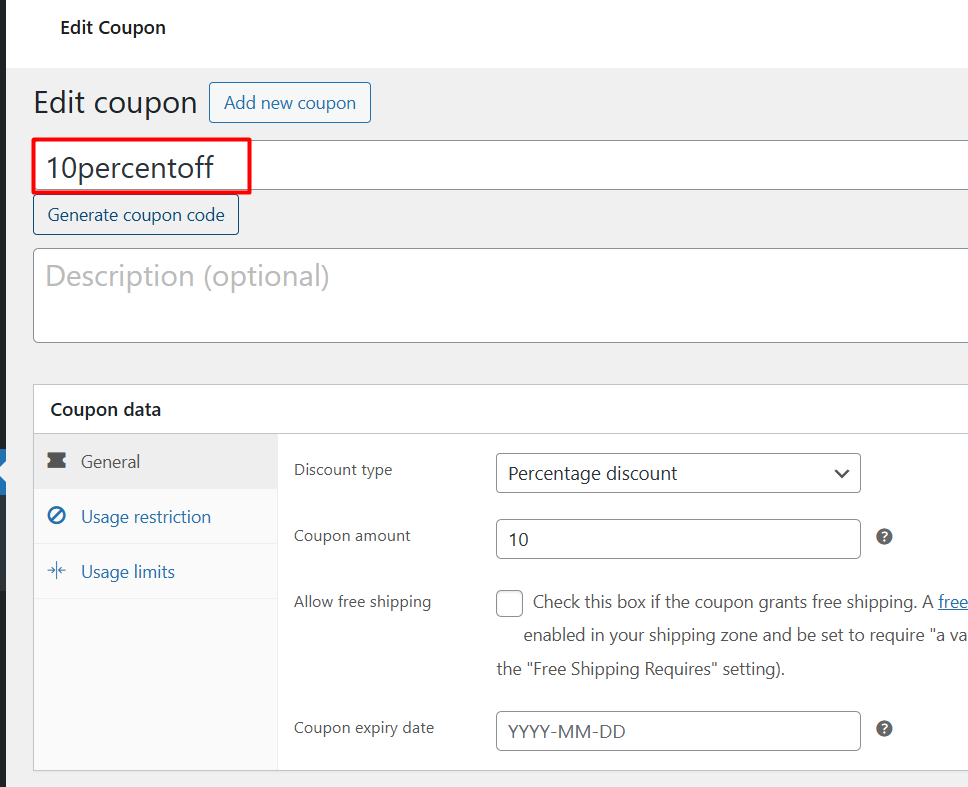
Task: Open the Usage restriction tab
Action: point(146,517)
